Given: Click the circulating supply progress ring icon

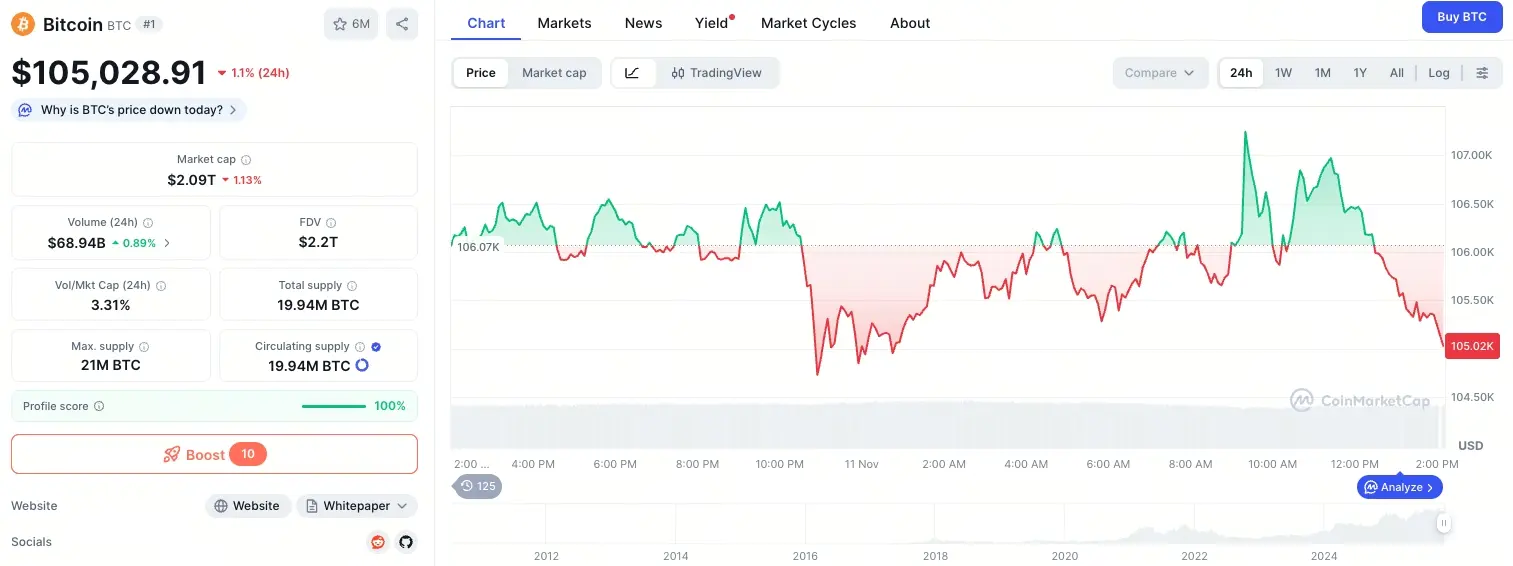Looking at the screenshot, I should (x=362, y=366).
